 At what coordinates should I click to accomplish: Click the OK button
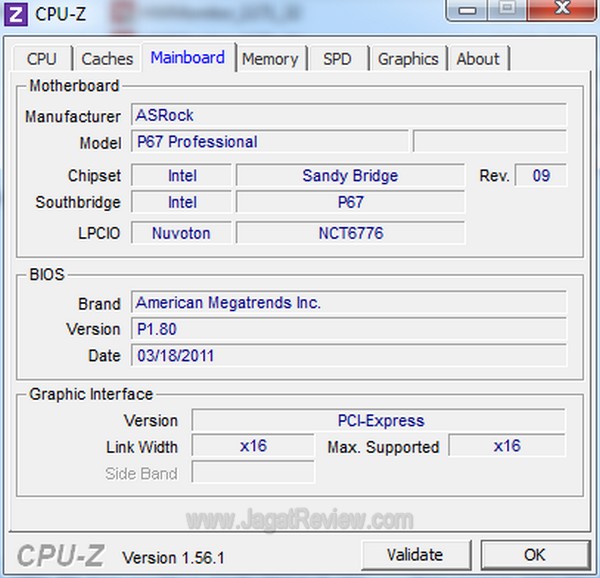click(535, 555)
